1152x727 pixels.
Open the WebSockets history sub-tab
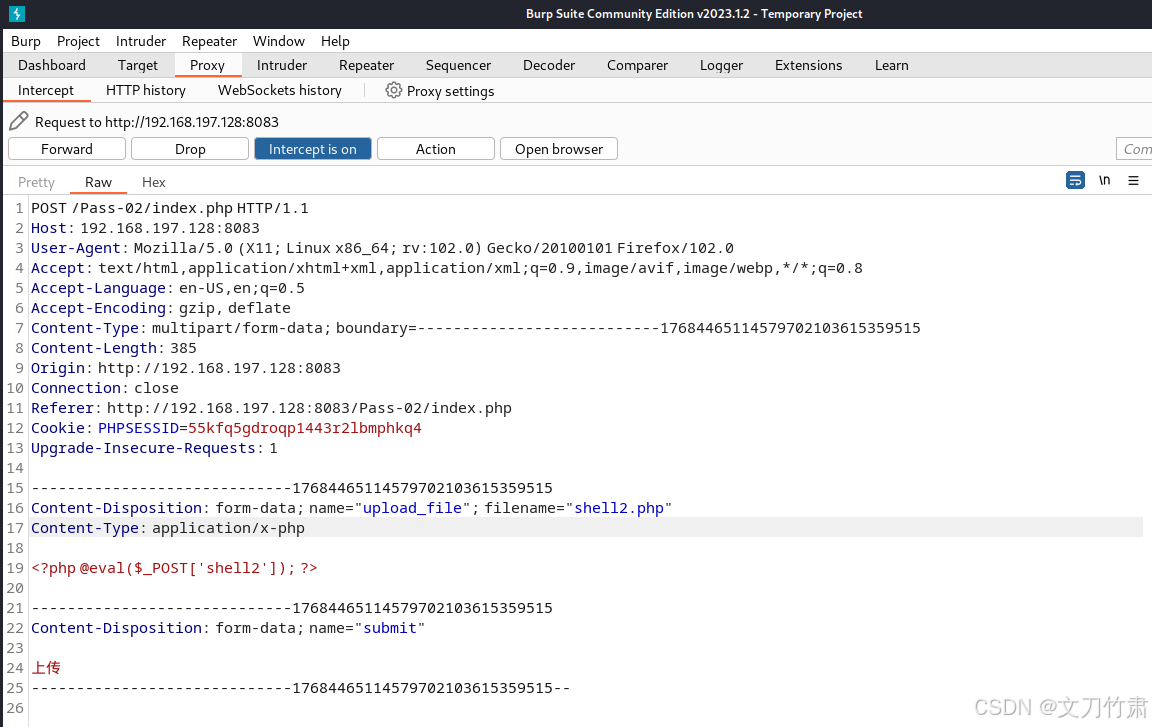click(279, 90)
